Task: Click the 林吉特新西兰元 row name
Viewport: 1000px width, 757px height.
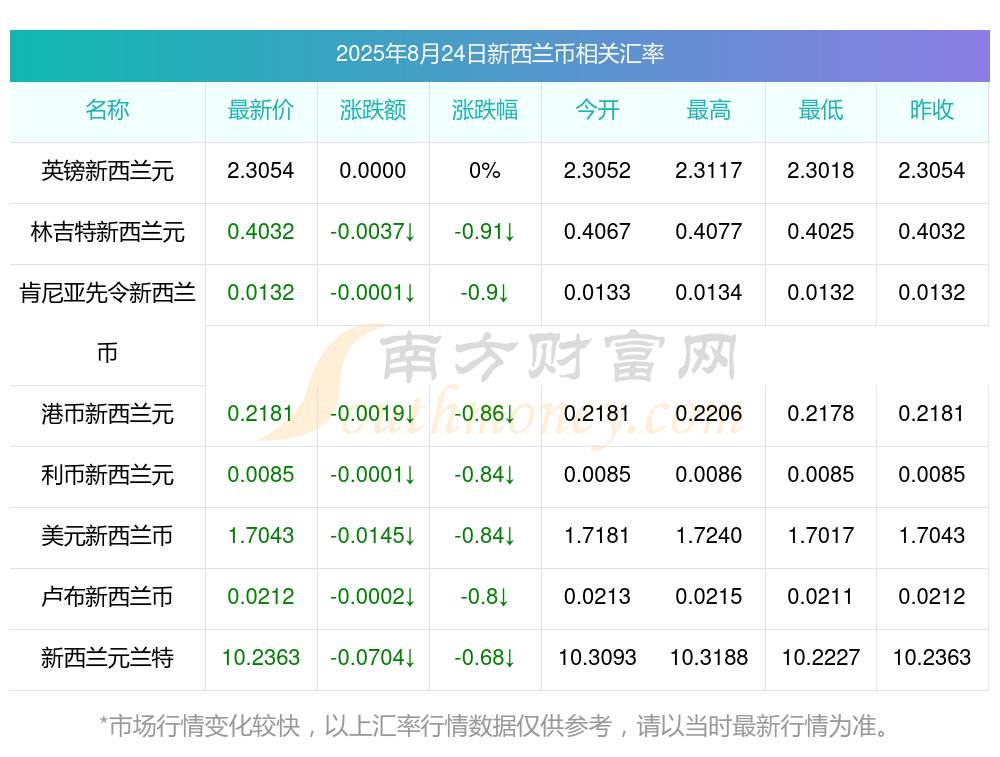Action: coord(107,232)
